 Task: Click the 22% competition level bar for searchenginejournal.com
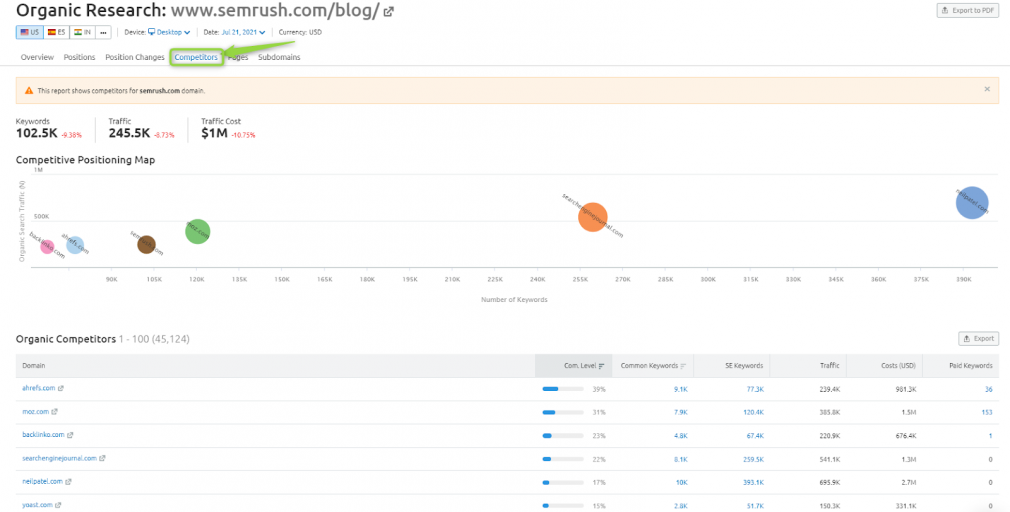point(563,459)
